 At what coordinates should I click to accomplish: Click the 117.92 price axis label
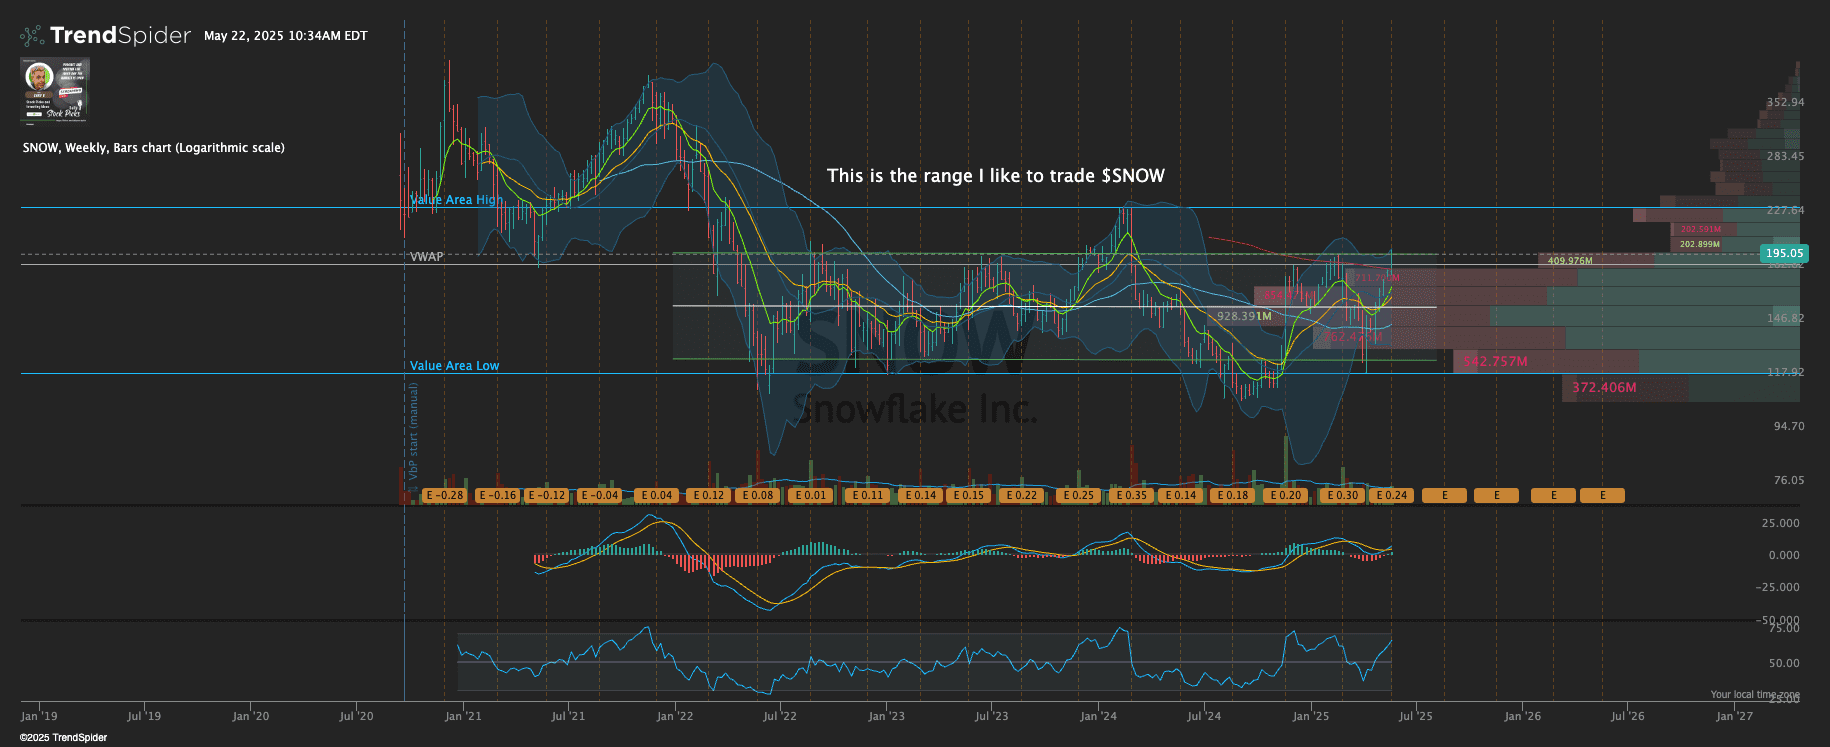click(1785, 373)
